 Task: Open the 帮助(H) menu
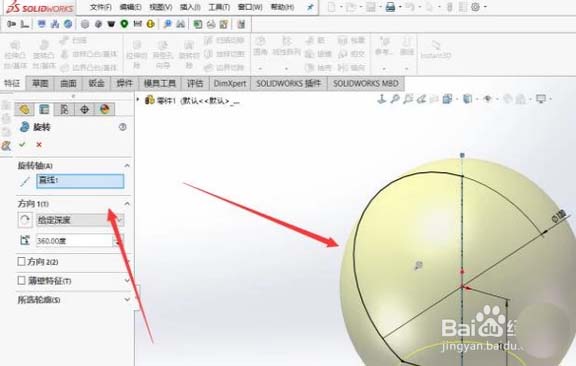pos(282,7)
